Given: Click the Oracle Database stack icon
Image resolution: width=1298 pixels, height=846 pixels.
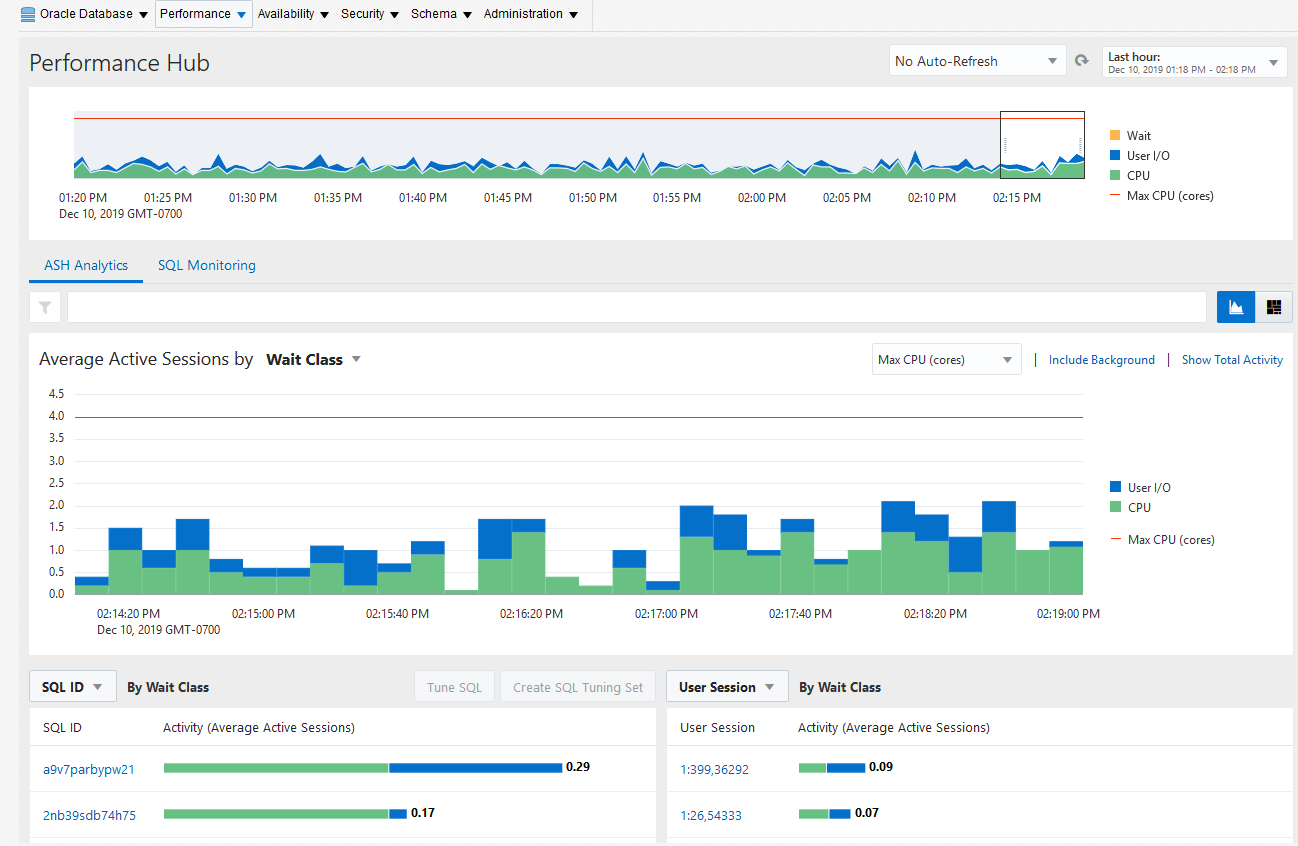Looking at the screenshot, I should click(28, 14).
